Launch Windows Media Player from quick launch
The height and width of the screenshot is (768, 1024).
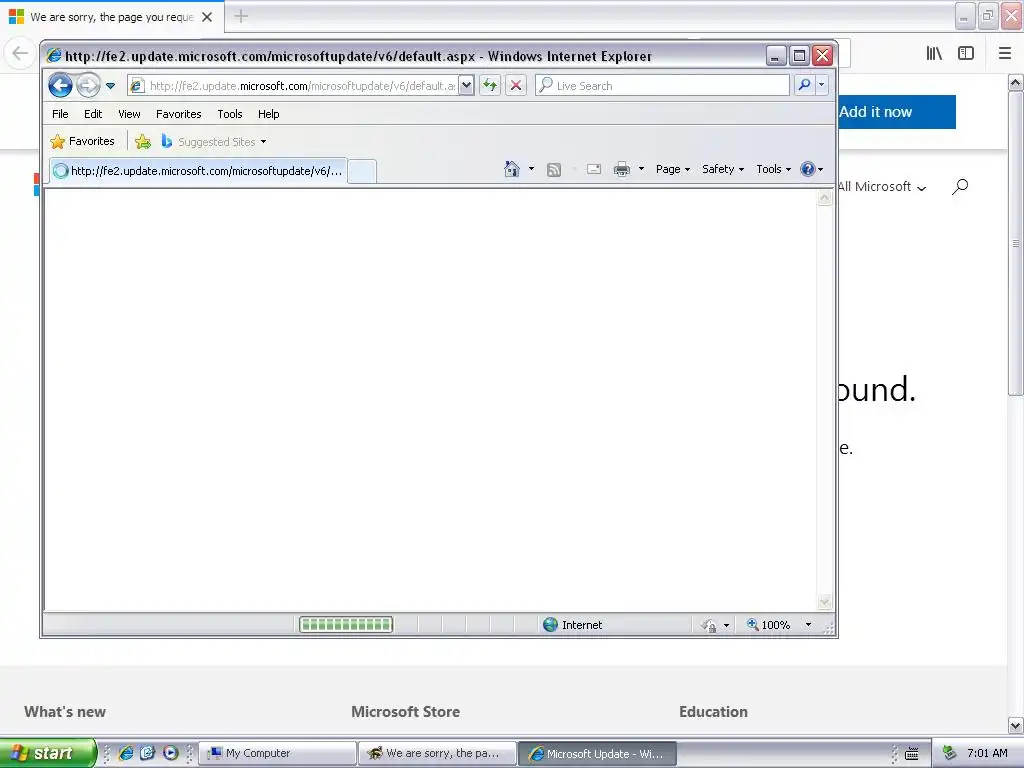coord(170,753)
